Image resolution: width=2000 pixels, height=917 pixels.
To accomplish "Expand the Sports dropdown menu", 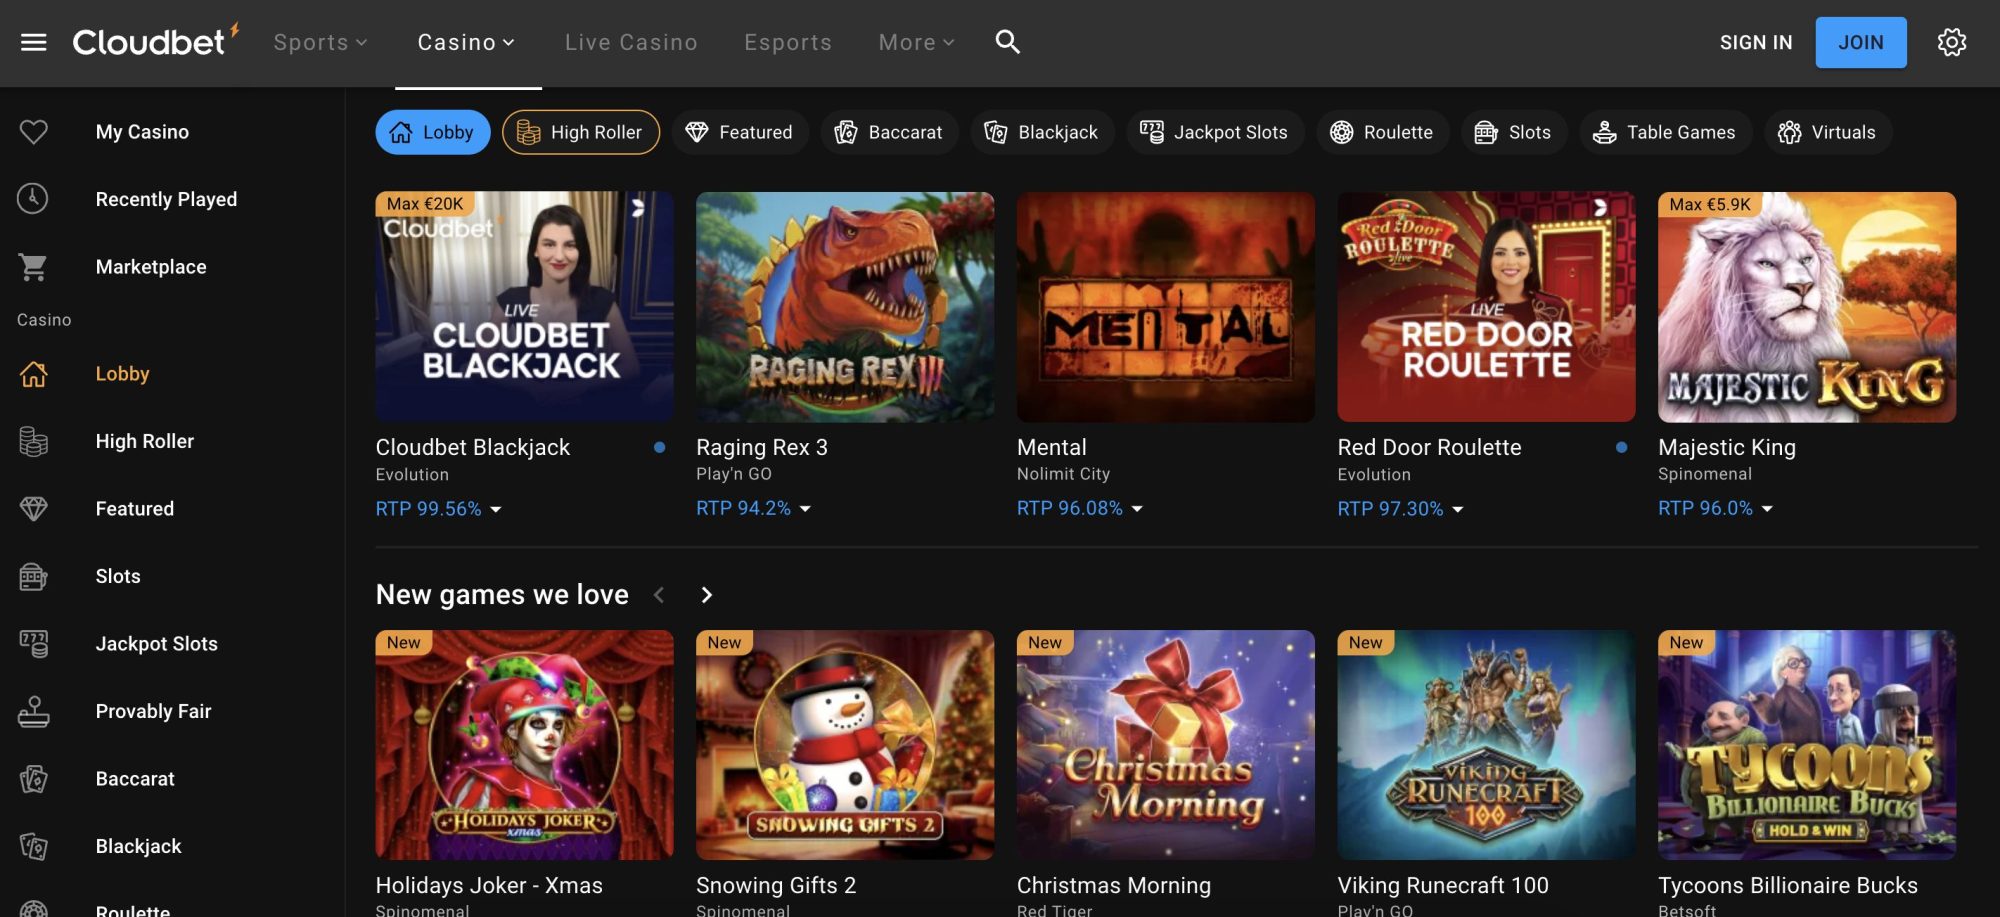I will click(x=319, y=42).
